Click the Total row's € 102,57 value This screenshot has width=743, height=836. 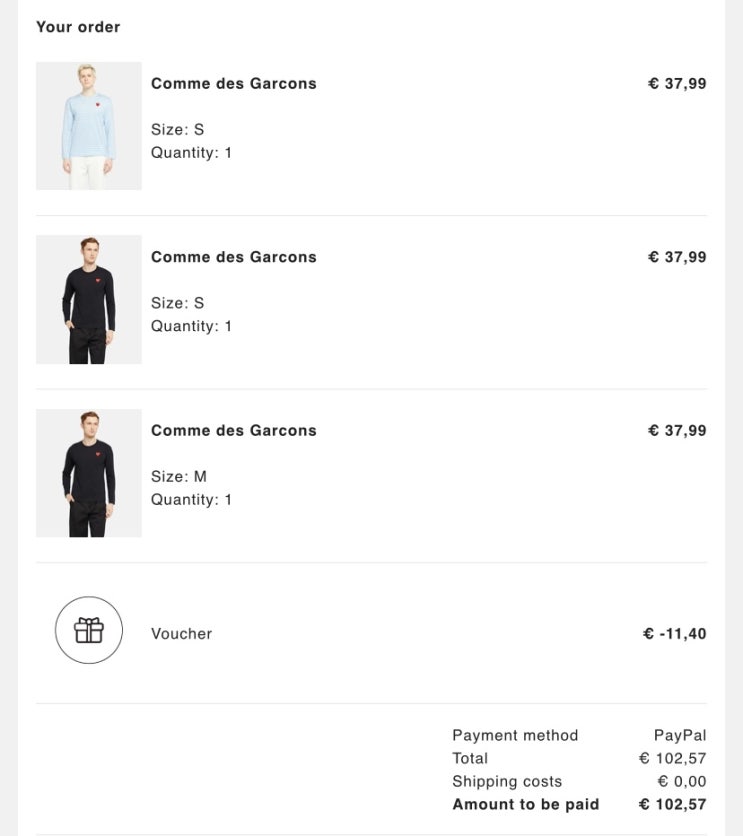click(x=672, y=759)
